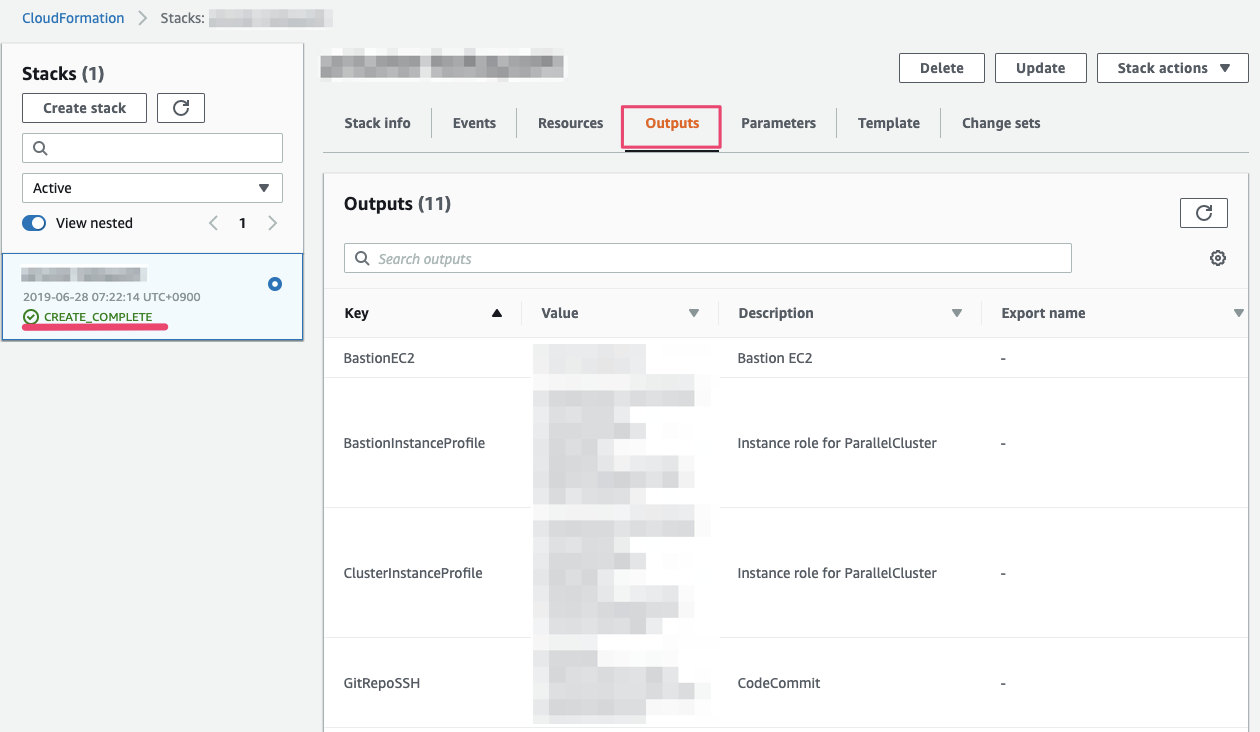This screenshot has height=732, width=1260.
Task: Click the CodeCommit description cell
Action: 779,683
